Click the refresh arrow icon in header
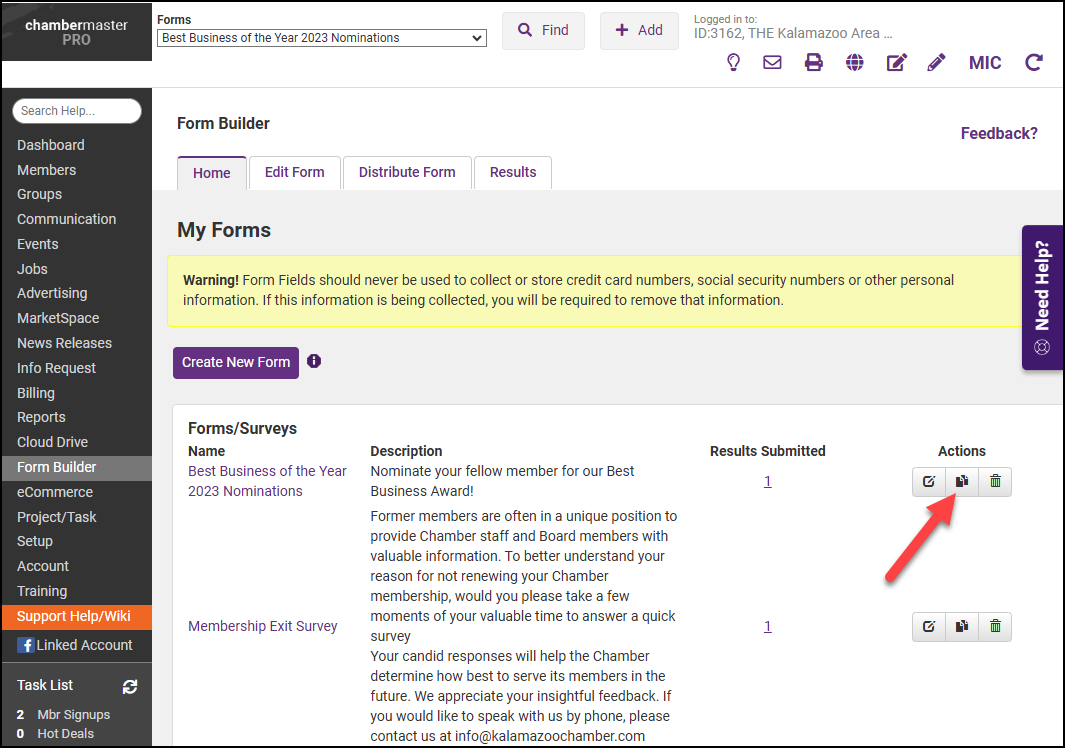 (x=1034, y=63)
